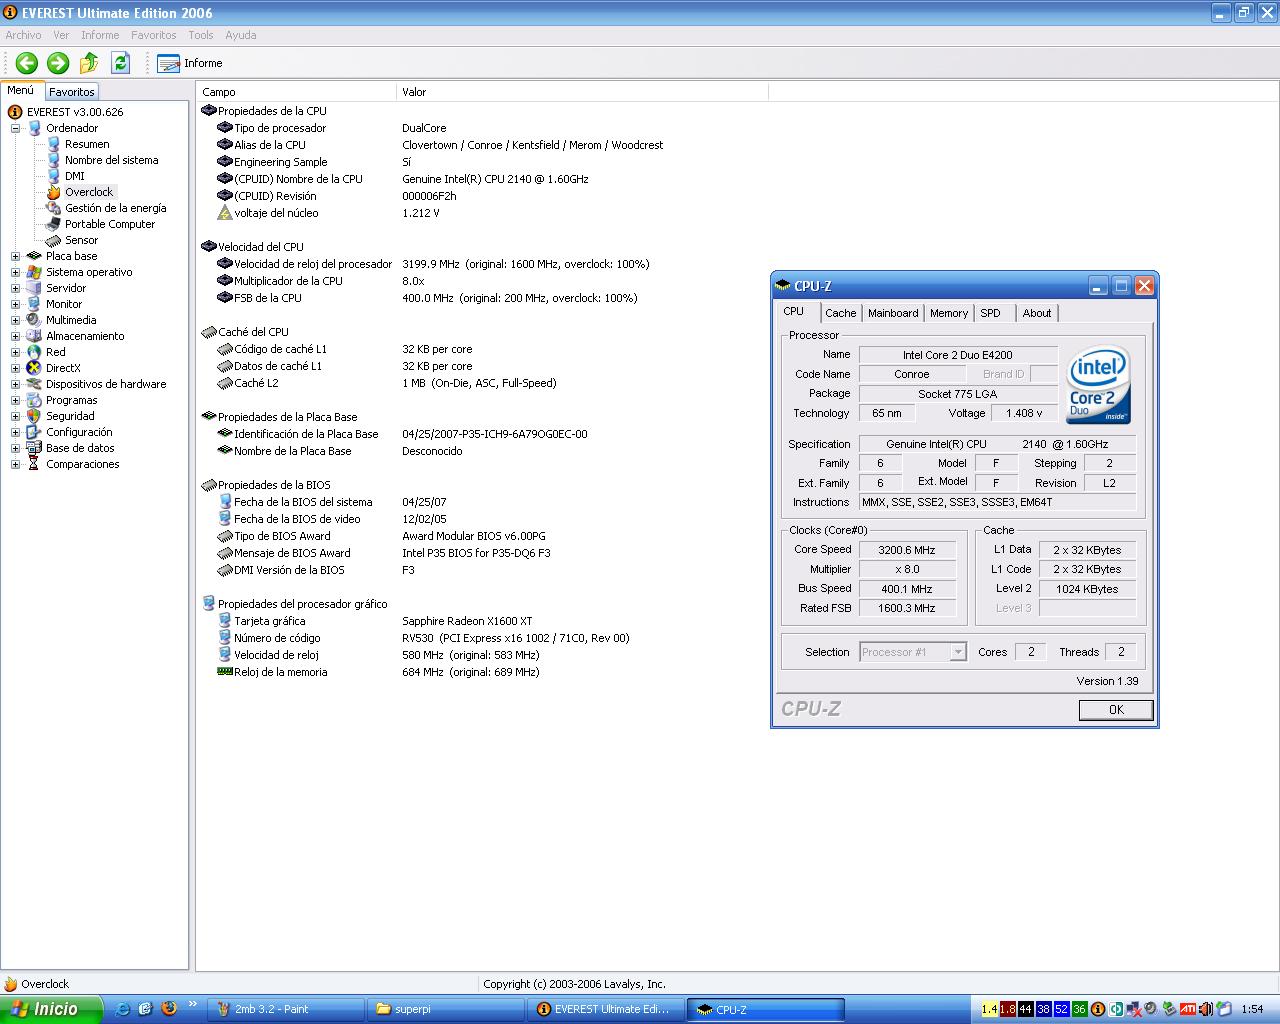The image size is (1280, 1024).
Task: Click the Dispositivos de hardware icon
Action: click(x=34, y=384)
